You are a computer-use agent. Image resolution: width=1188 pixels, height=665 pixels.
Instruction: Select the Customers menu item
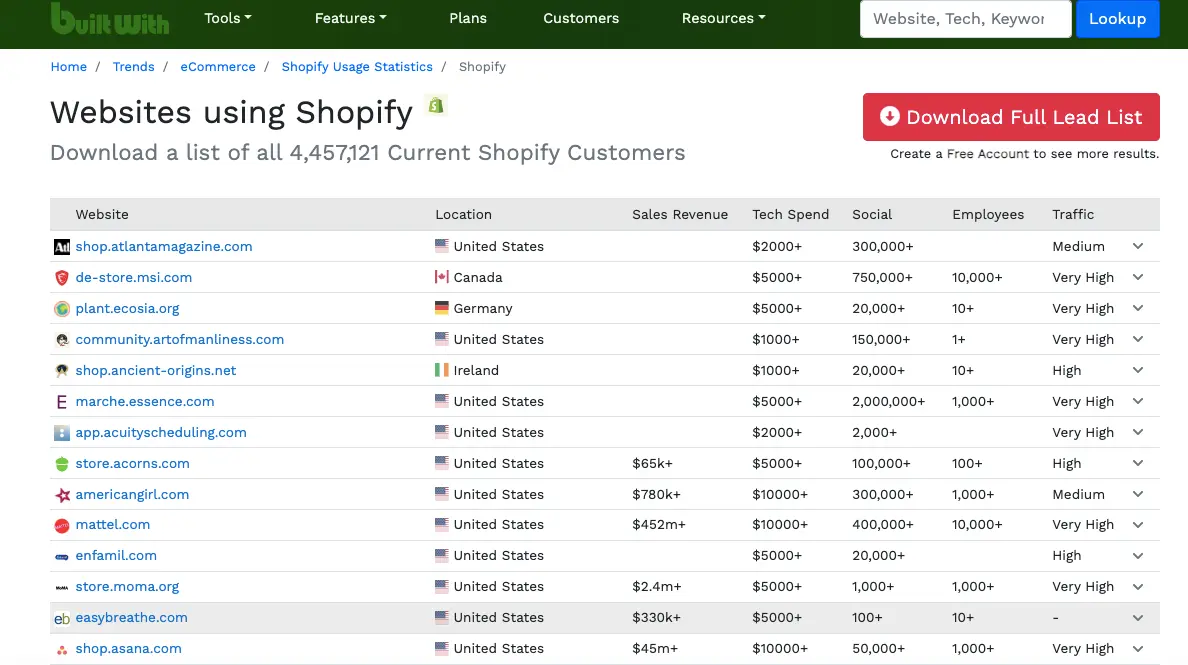[581, 17]
